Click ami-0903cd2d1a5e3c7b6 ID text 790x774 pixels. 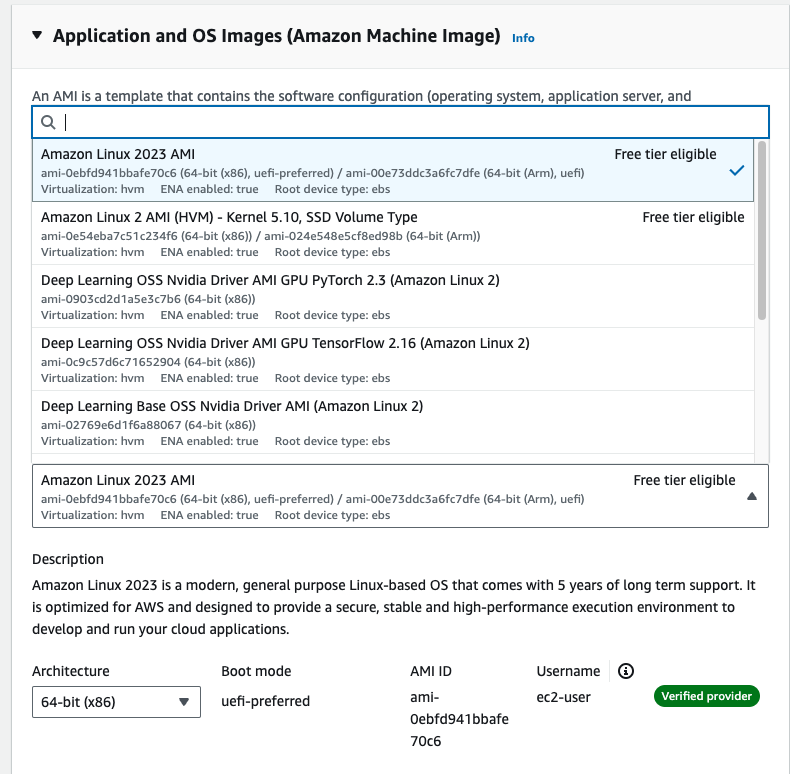(110, 299)
